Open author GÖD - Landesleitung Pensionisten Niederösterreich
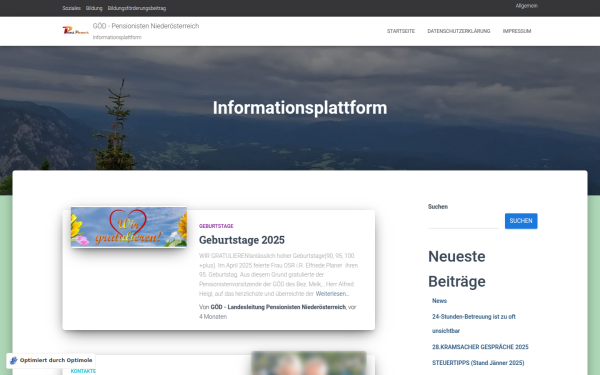This screenshot has height=375, width=600. point(278,307)
